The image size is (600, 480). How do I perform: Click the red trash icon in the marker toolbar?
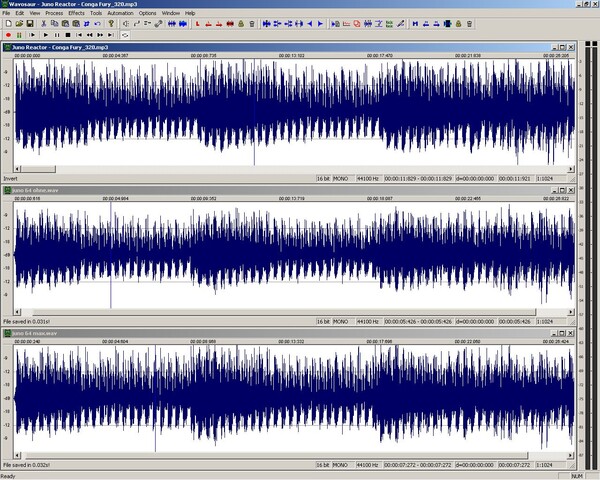click(252, 24)
